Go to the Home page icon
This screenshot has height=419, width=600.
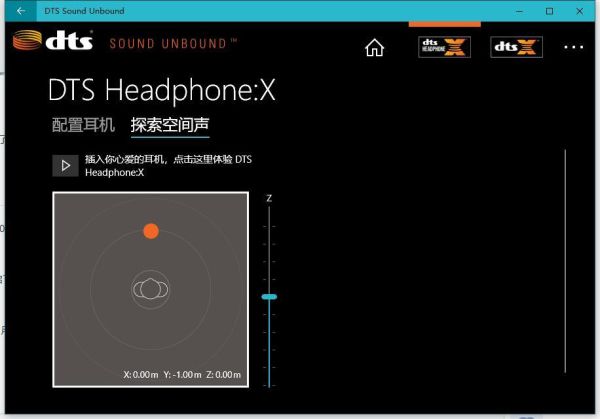[374, 47]
